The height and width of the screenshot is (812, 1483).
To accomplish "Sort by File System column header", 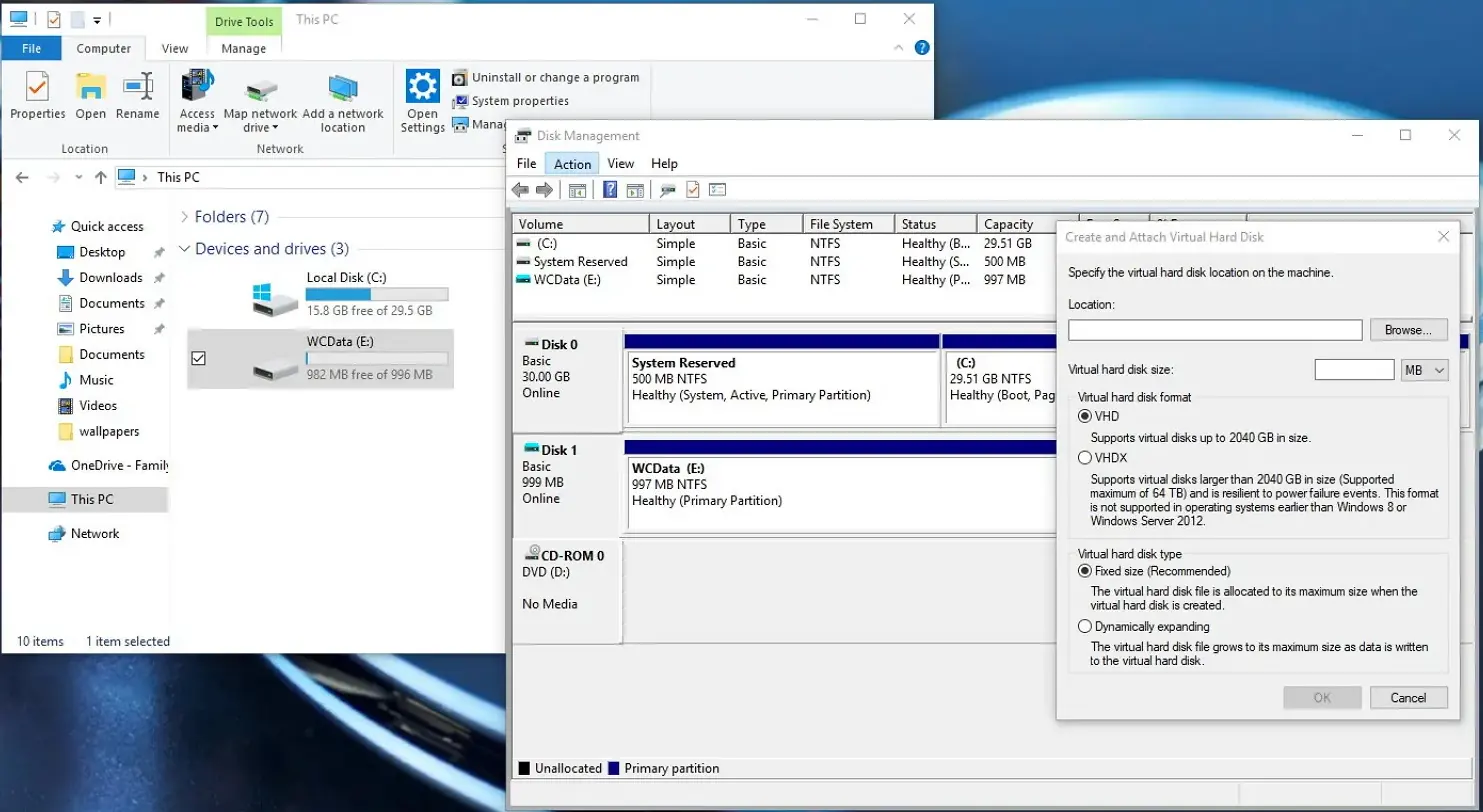I will pyautogui.click(x=848, y=224).
